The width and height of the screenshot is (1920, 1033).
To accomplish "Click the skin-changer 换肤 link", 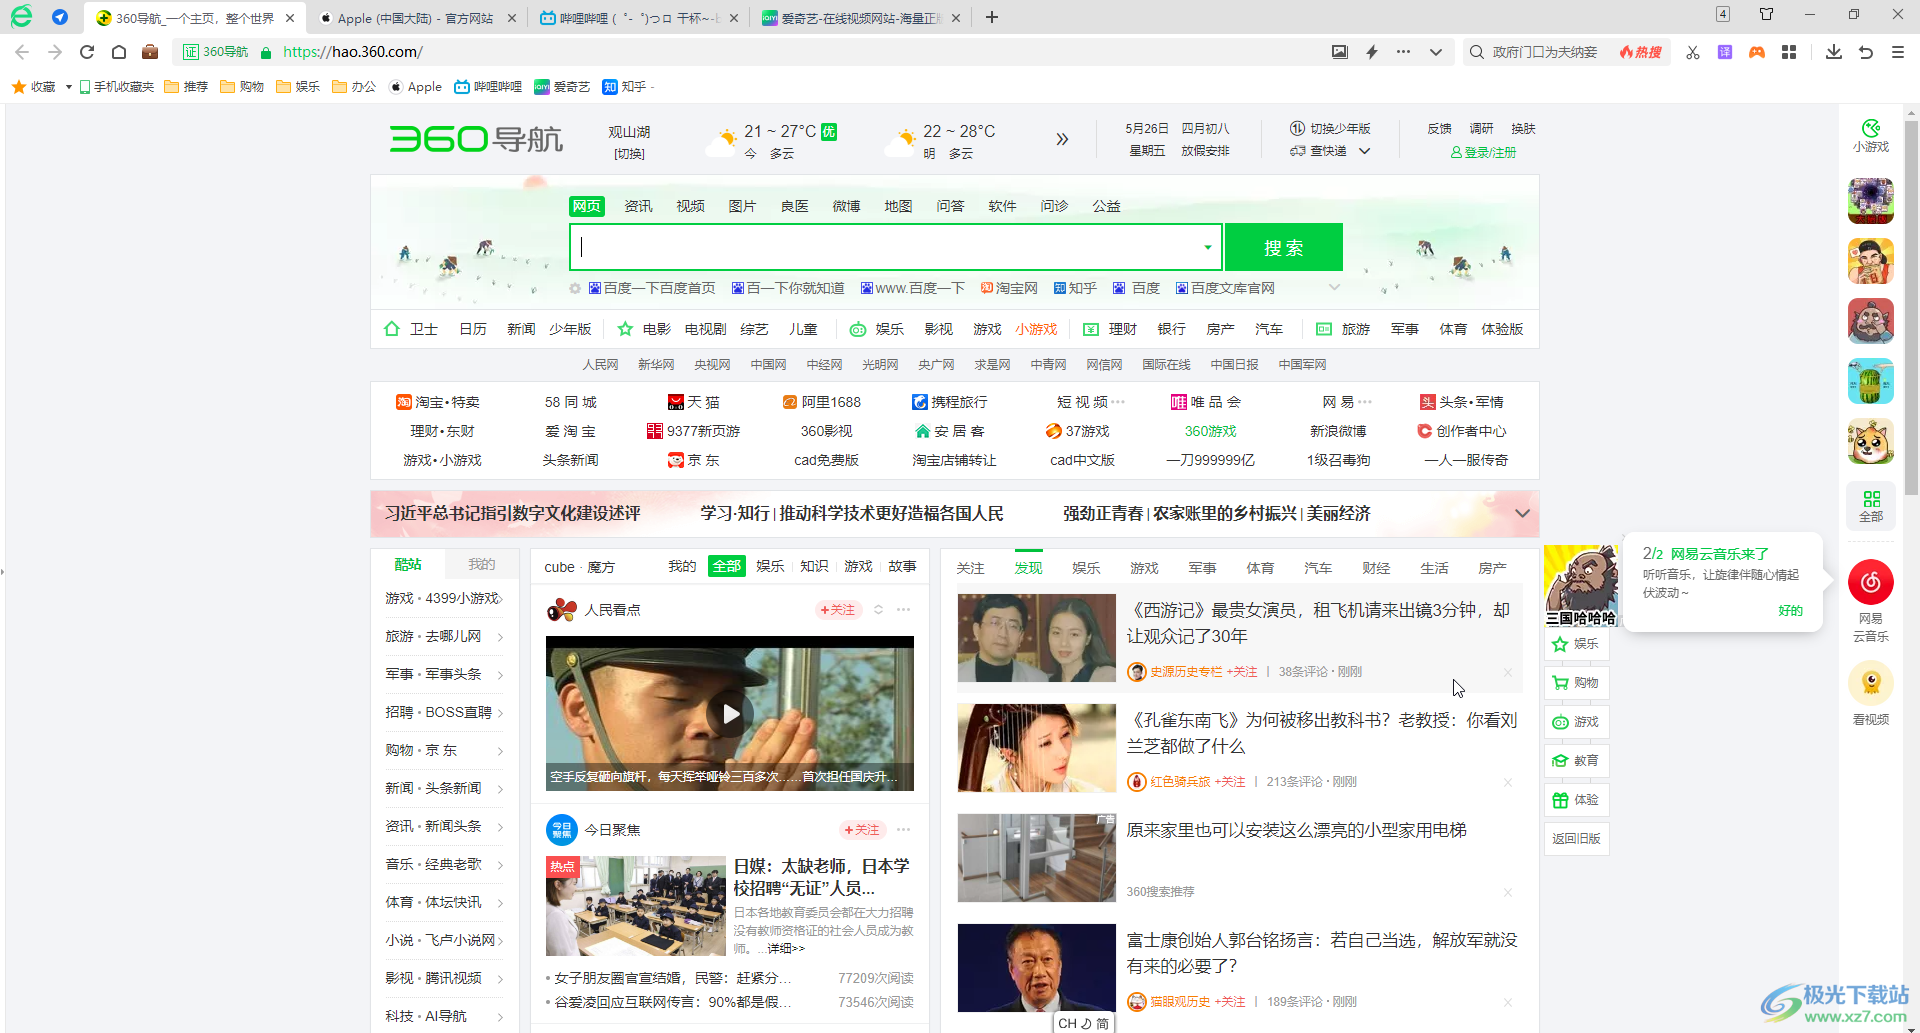I will pyautogui.click(x=1523, y=129).
